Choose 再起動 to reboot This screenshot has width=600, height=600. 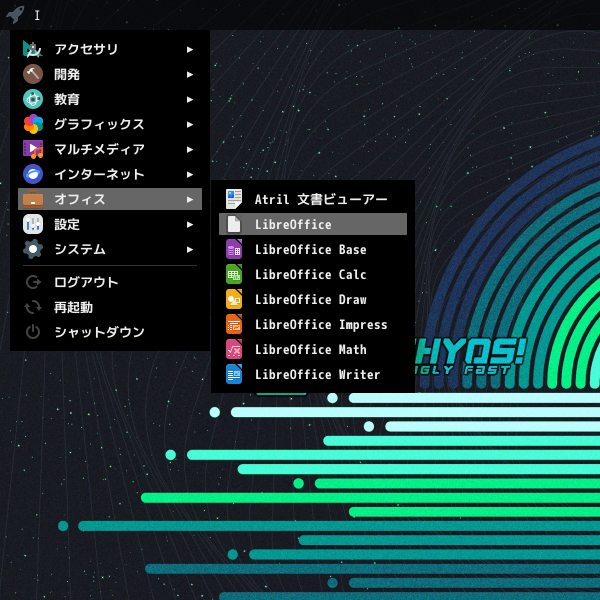coord(110,307)
